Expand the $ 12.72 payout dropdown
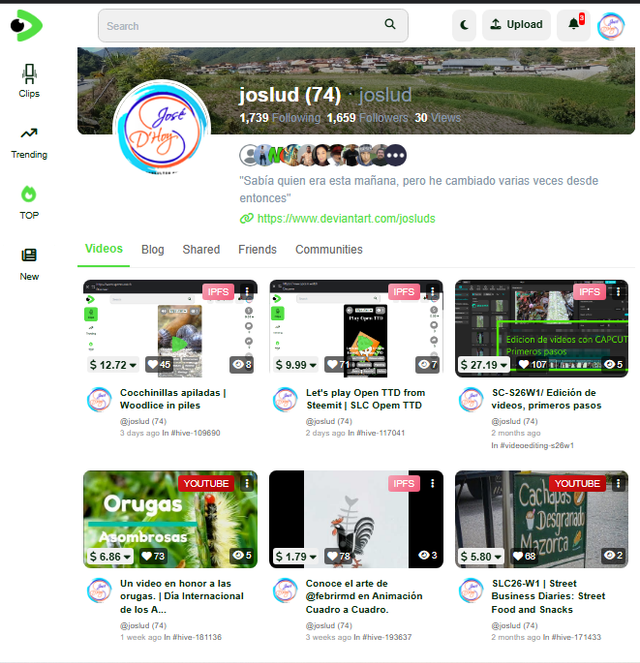This screenshot has width=640, height=663. [113, 364]
